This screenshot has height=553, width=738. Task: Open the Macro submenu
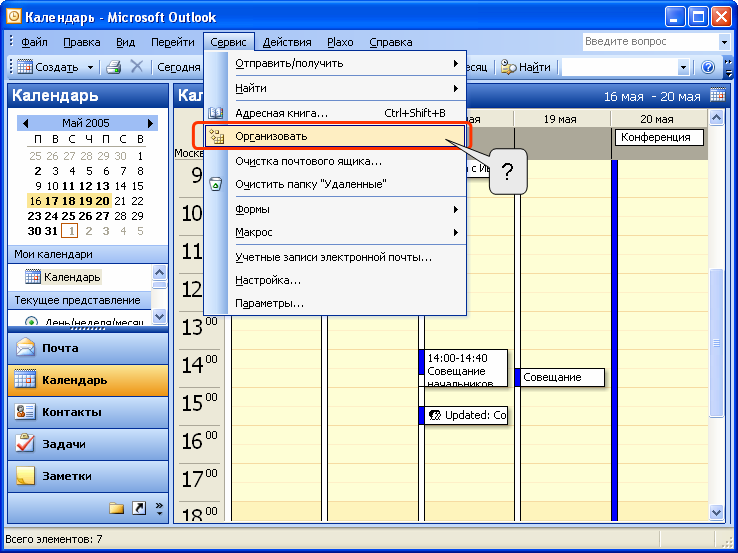click(x=336, y=232)
